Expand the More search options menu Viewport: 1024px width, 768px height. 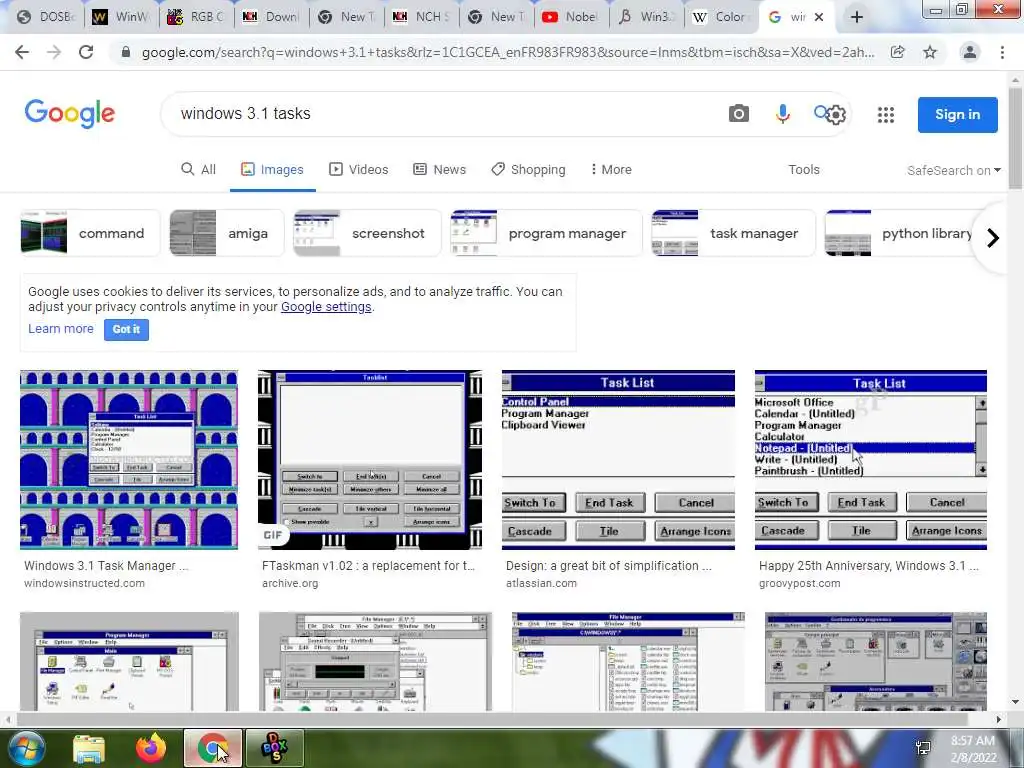tap(611, 170)
